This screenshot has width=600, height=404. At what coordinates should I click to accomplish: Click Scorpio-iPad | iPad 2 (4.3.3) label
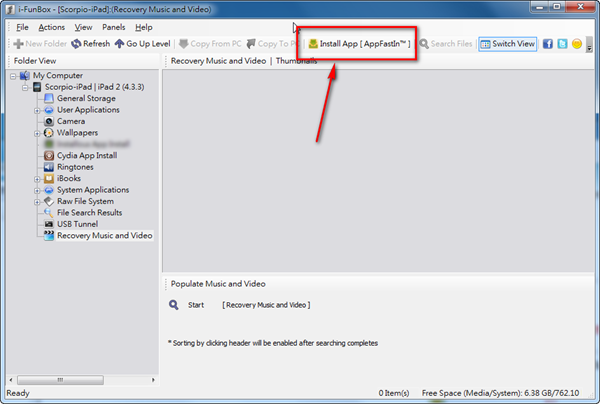[95, 87]
